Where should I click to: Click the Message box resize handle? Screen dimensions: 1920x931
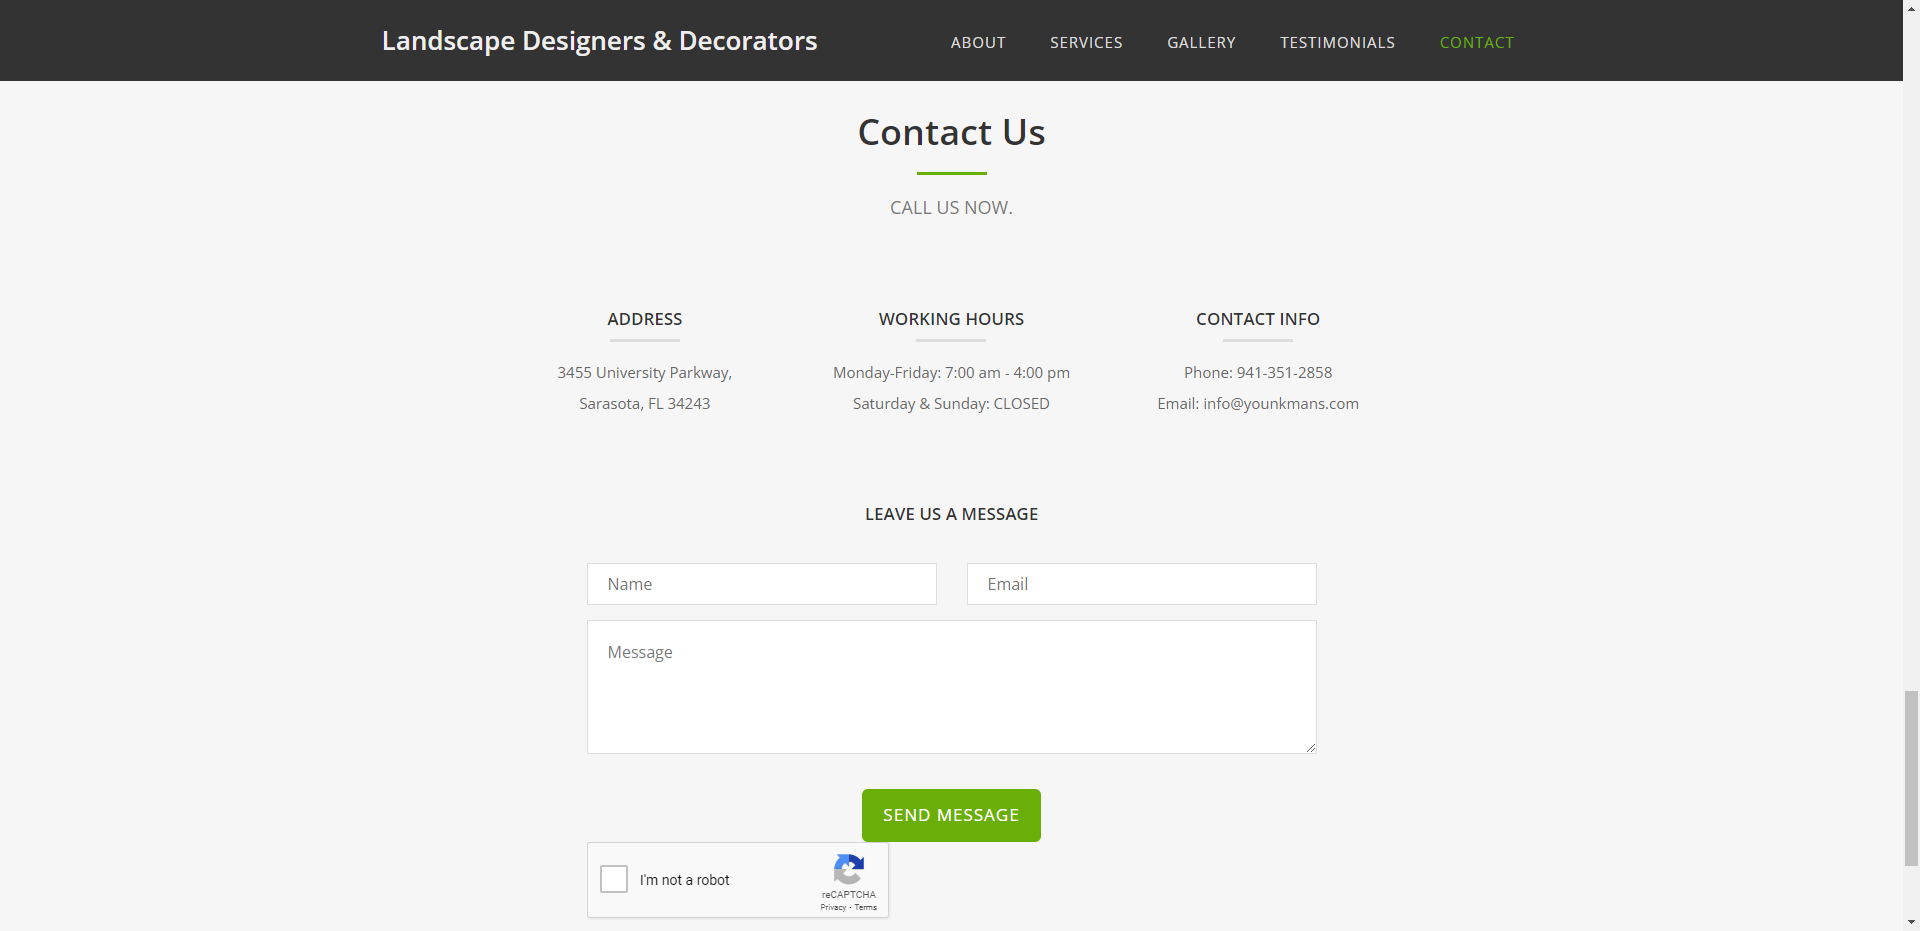pos(1310,747)
